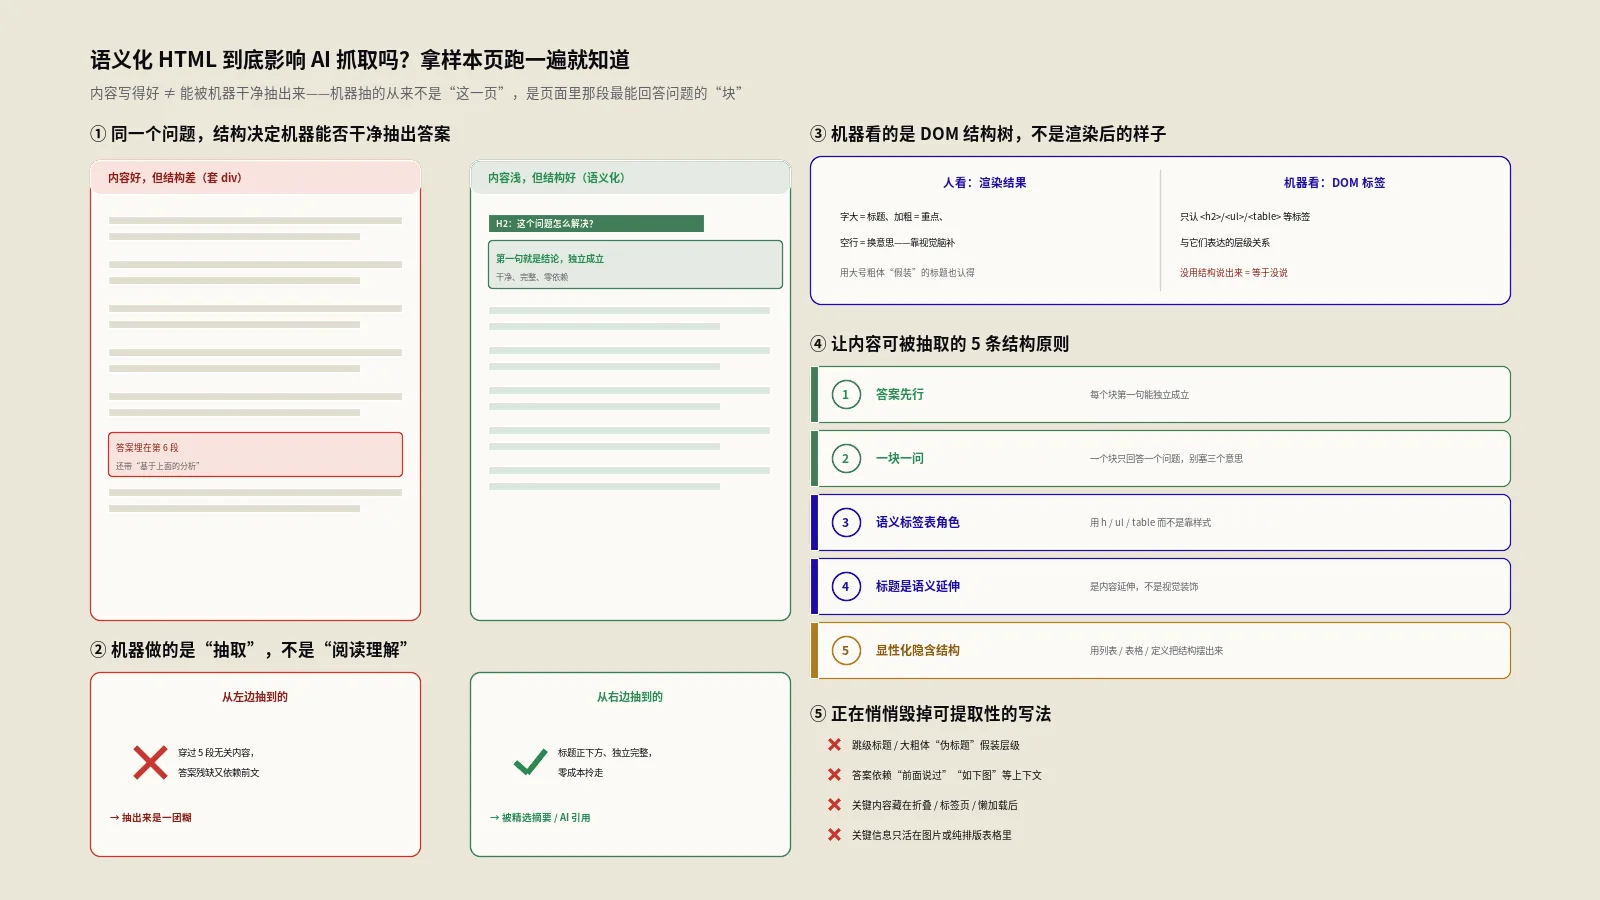
Task: Click the text 一块一问
Action: [900, 459]
